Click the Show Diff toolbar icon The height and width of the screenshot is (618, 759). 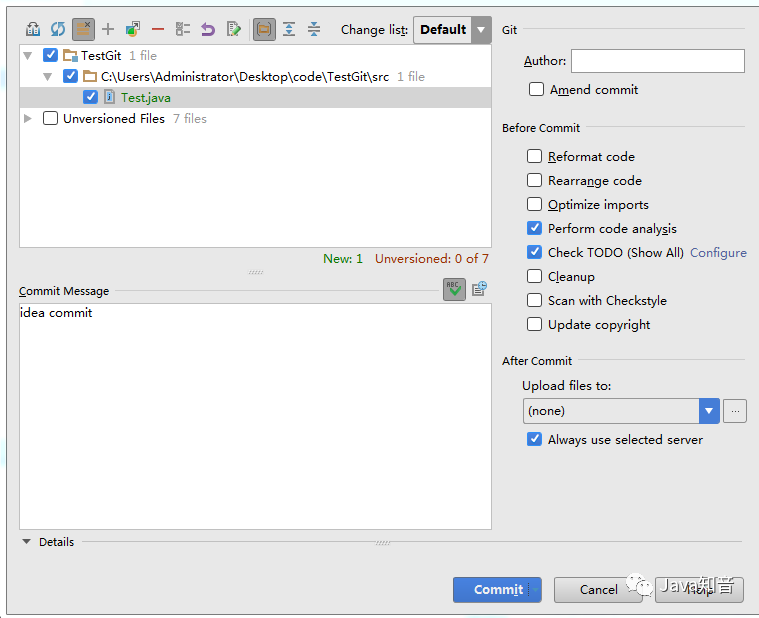coord(33,30)
